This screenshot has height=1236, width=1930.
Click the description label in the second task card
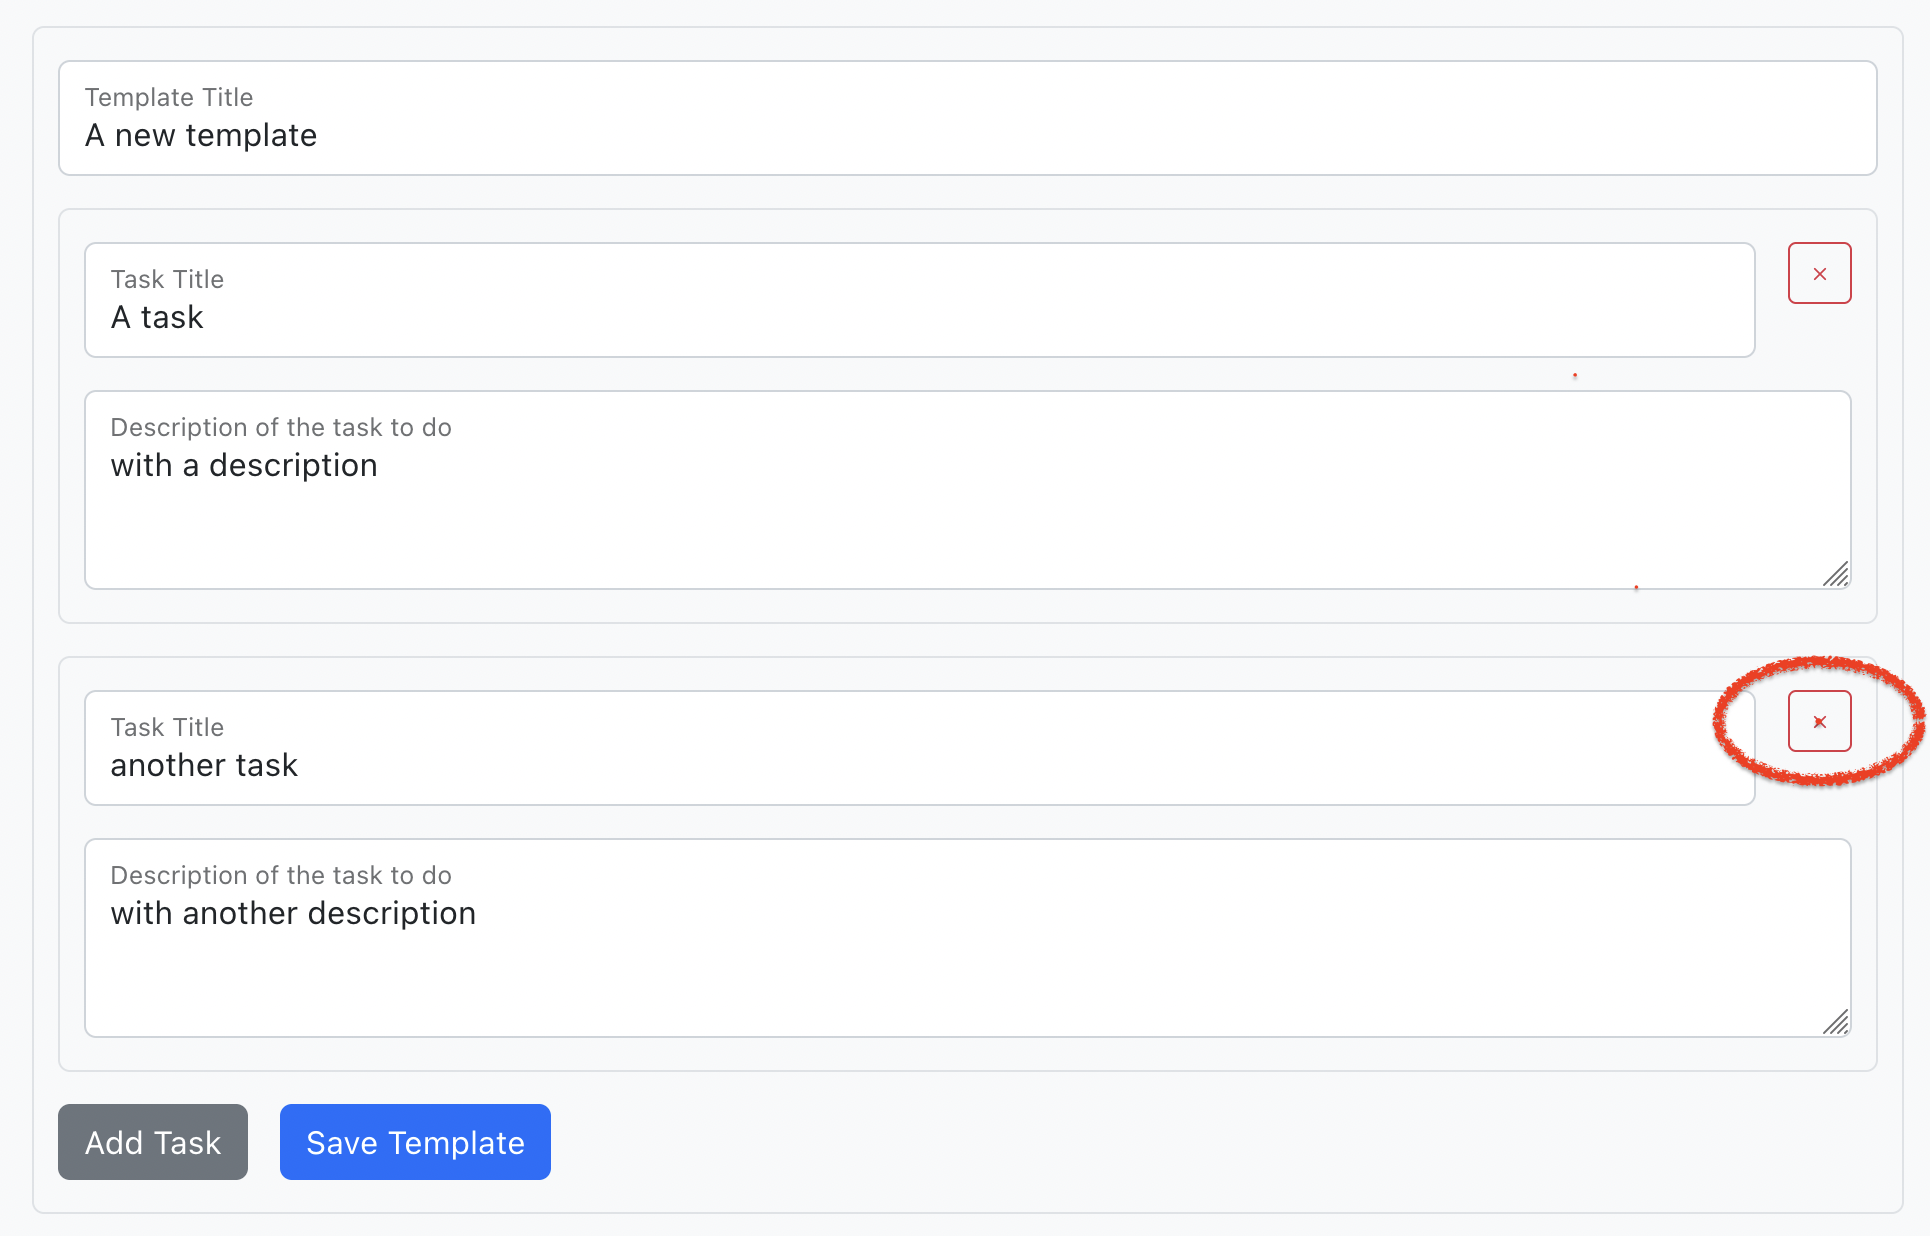point(281,875)
